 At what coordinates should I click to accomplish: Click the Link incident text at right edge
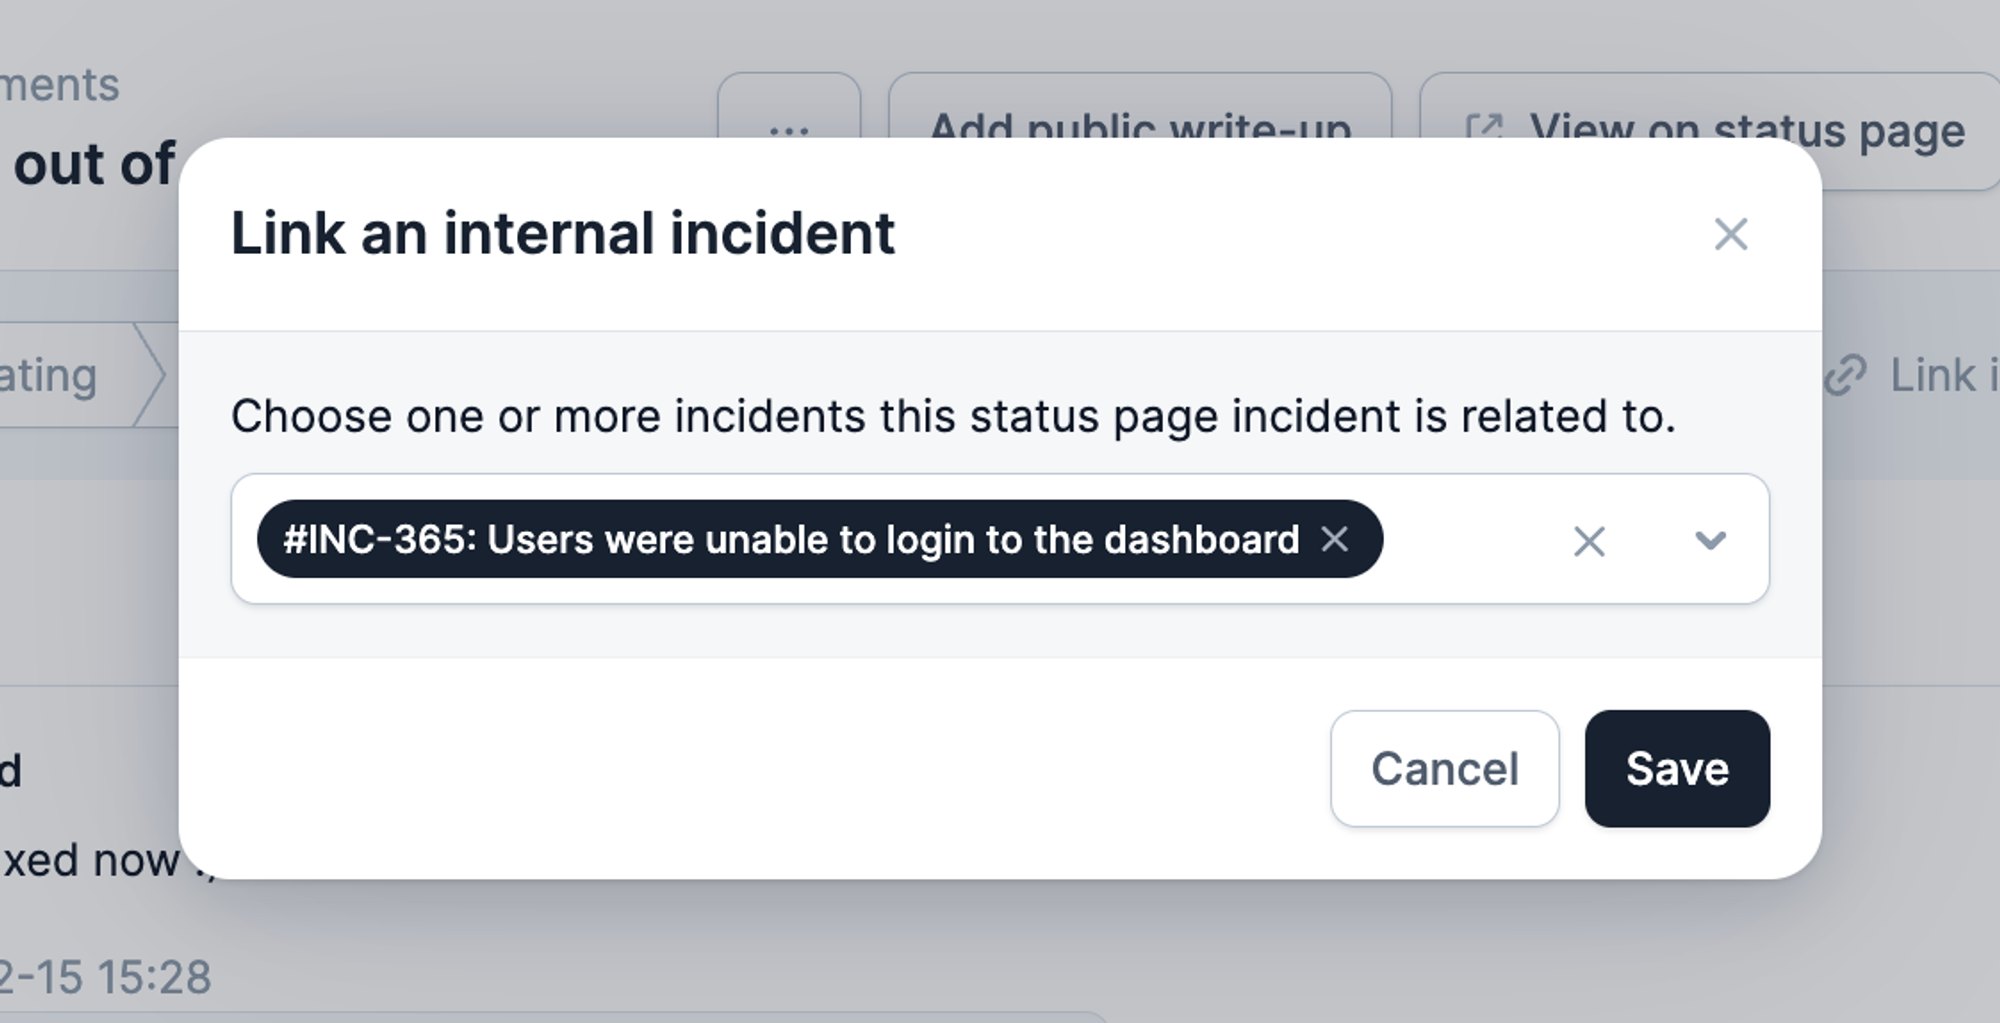click(1944, 376)
